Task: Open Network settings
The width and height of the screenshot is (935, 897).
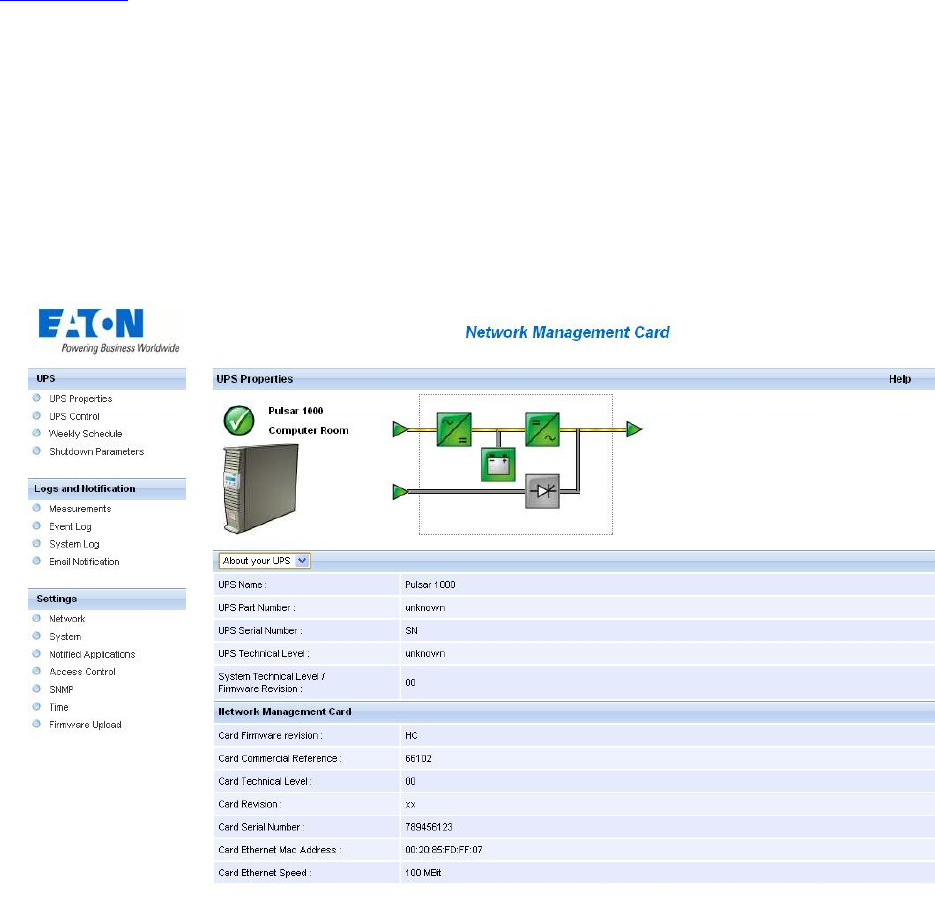Action: coord(67,619)
